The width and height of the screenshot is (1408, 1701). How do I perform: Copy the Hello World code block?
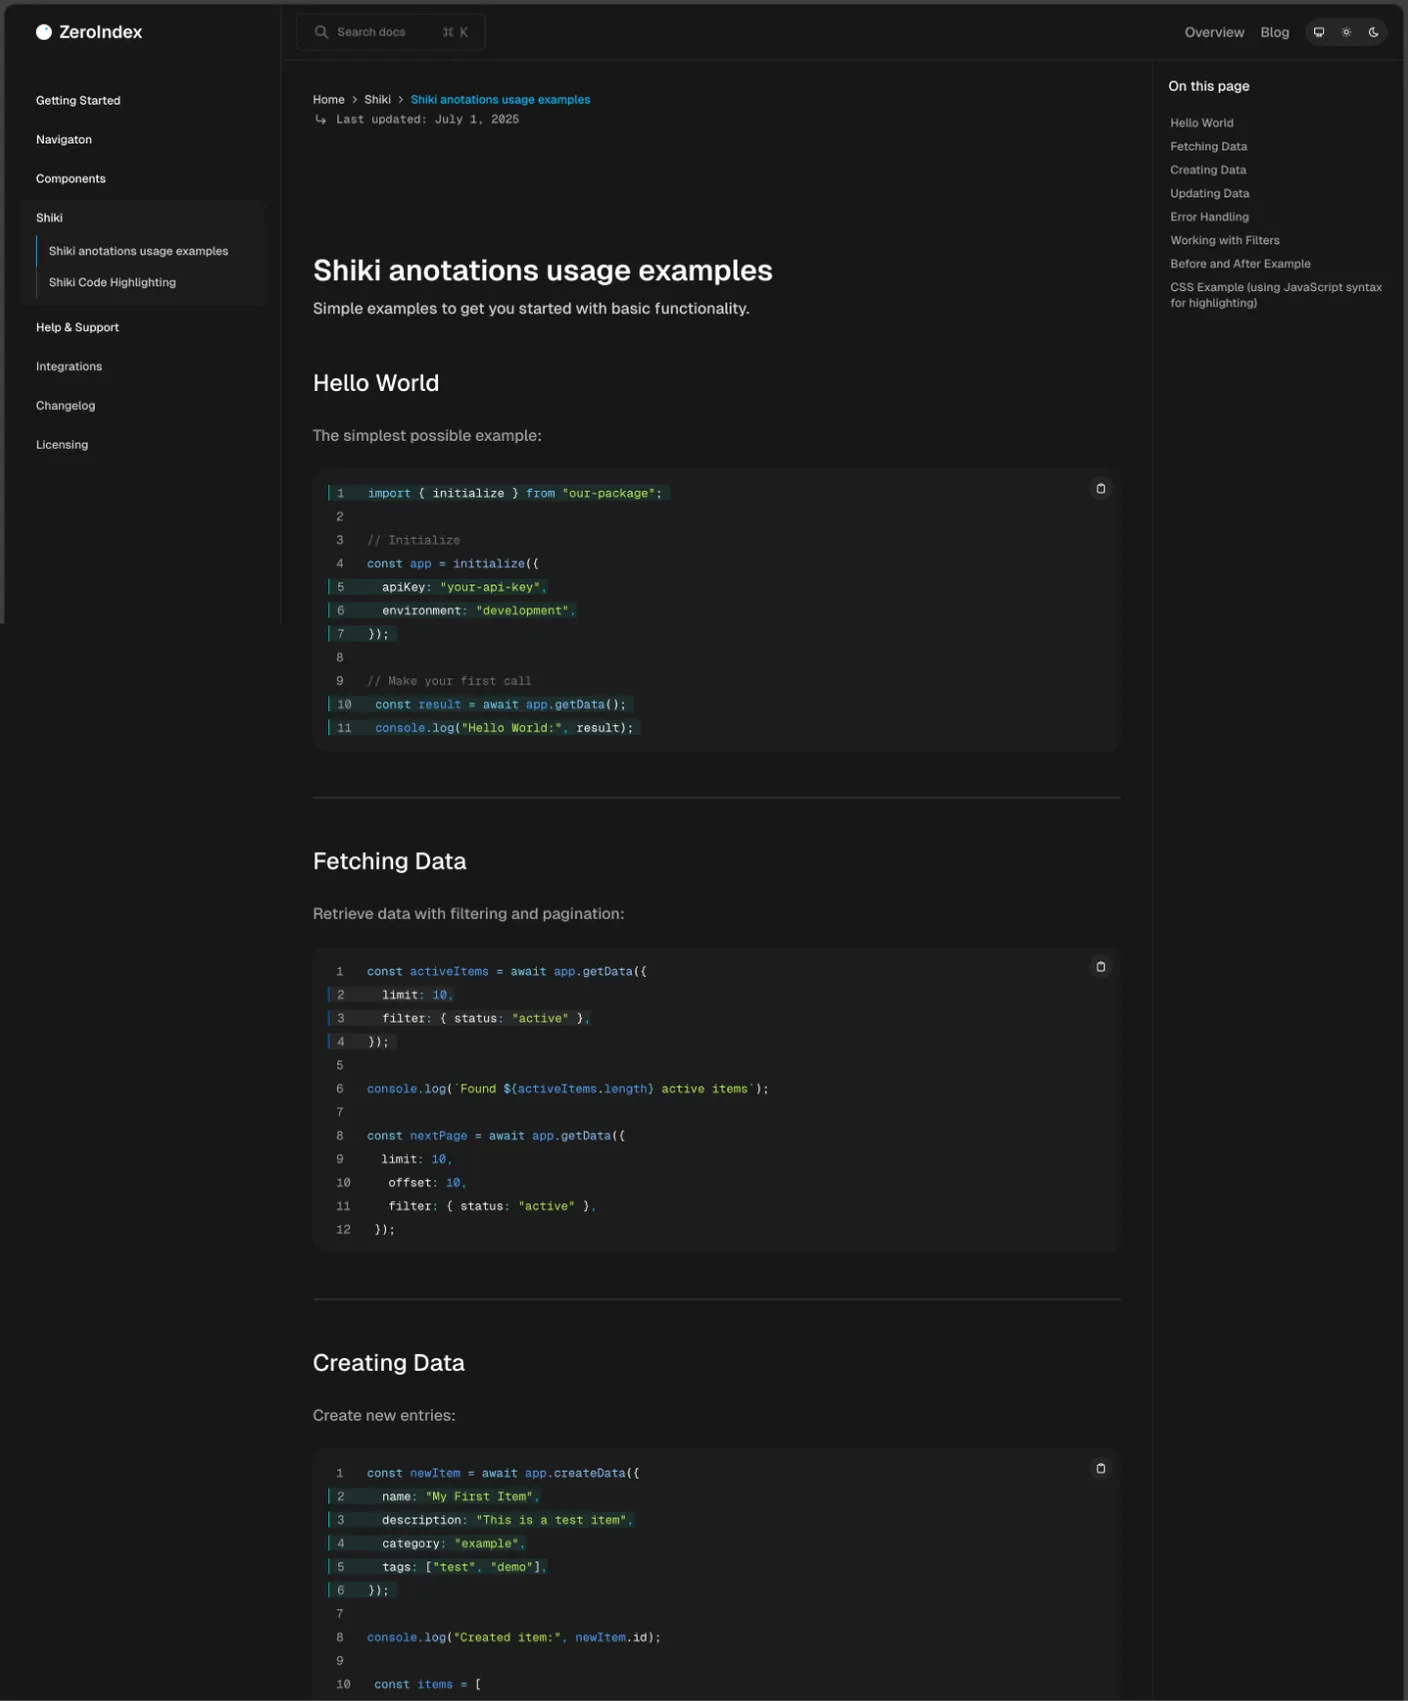pos(1100,489)
